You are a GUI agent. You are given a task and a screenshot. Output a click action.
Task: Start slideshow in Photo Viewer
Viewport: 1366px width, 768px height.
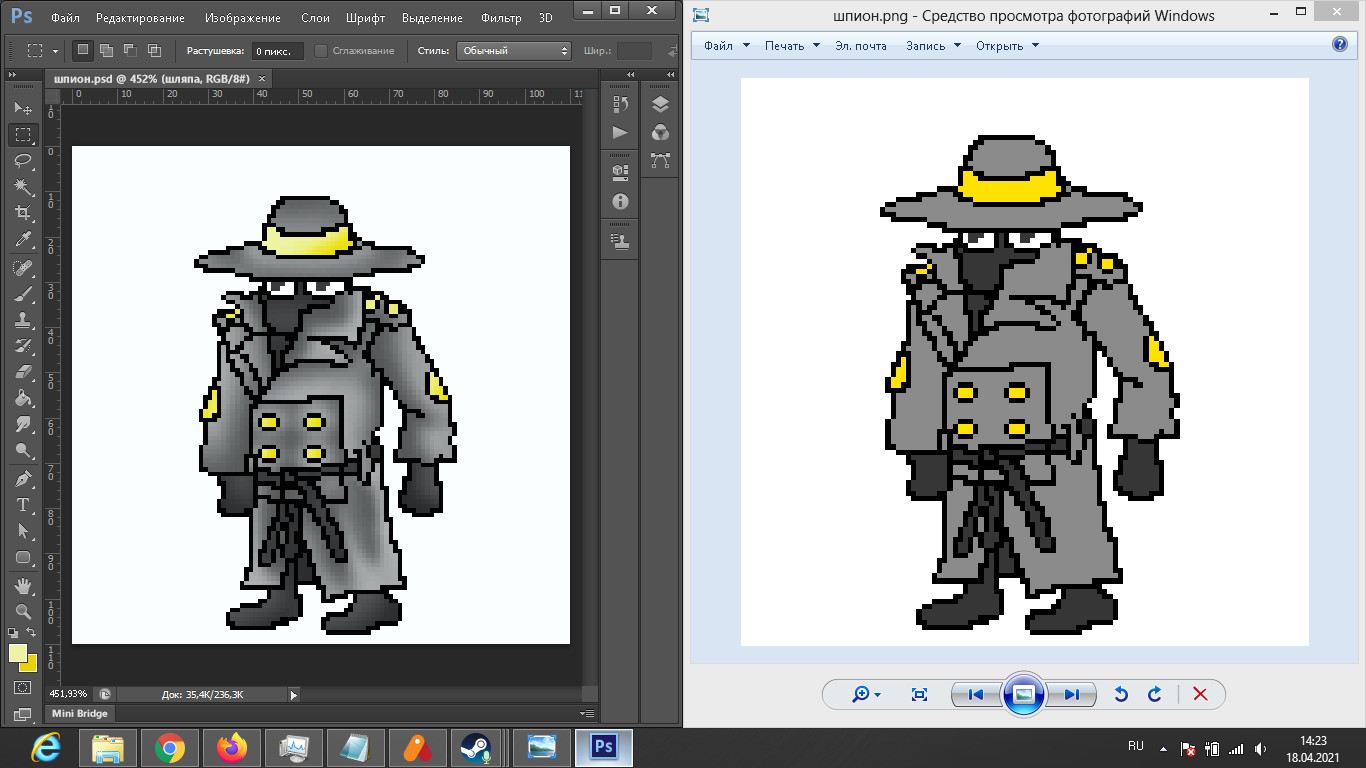pyautogui.click(x=1023, y=694)
